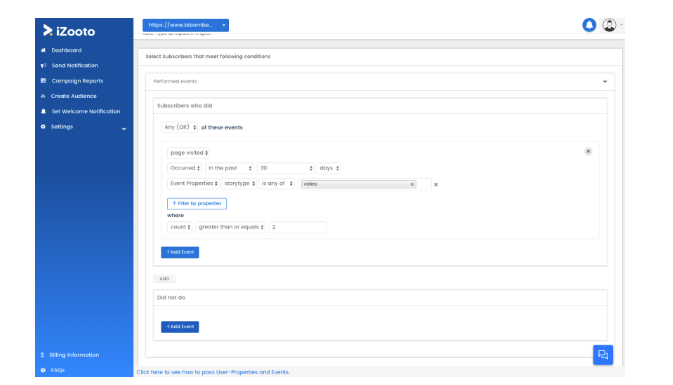Open the storytype property dropdown
Screen dimensions: 673x385
coord(239,184)
